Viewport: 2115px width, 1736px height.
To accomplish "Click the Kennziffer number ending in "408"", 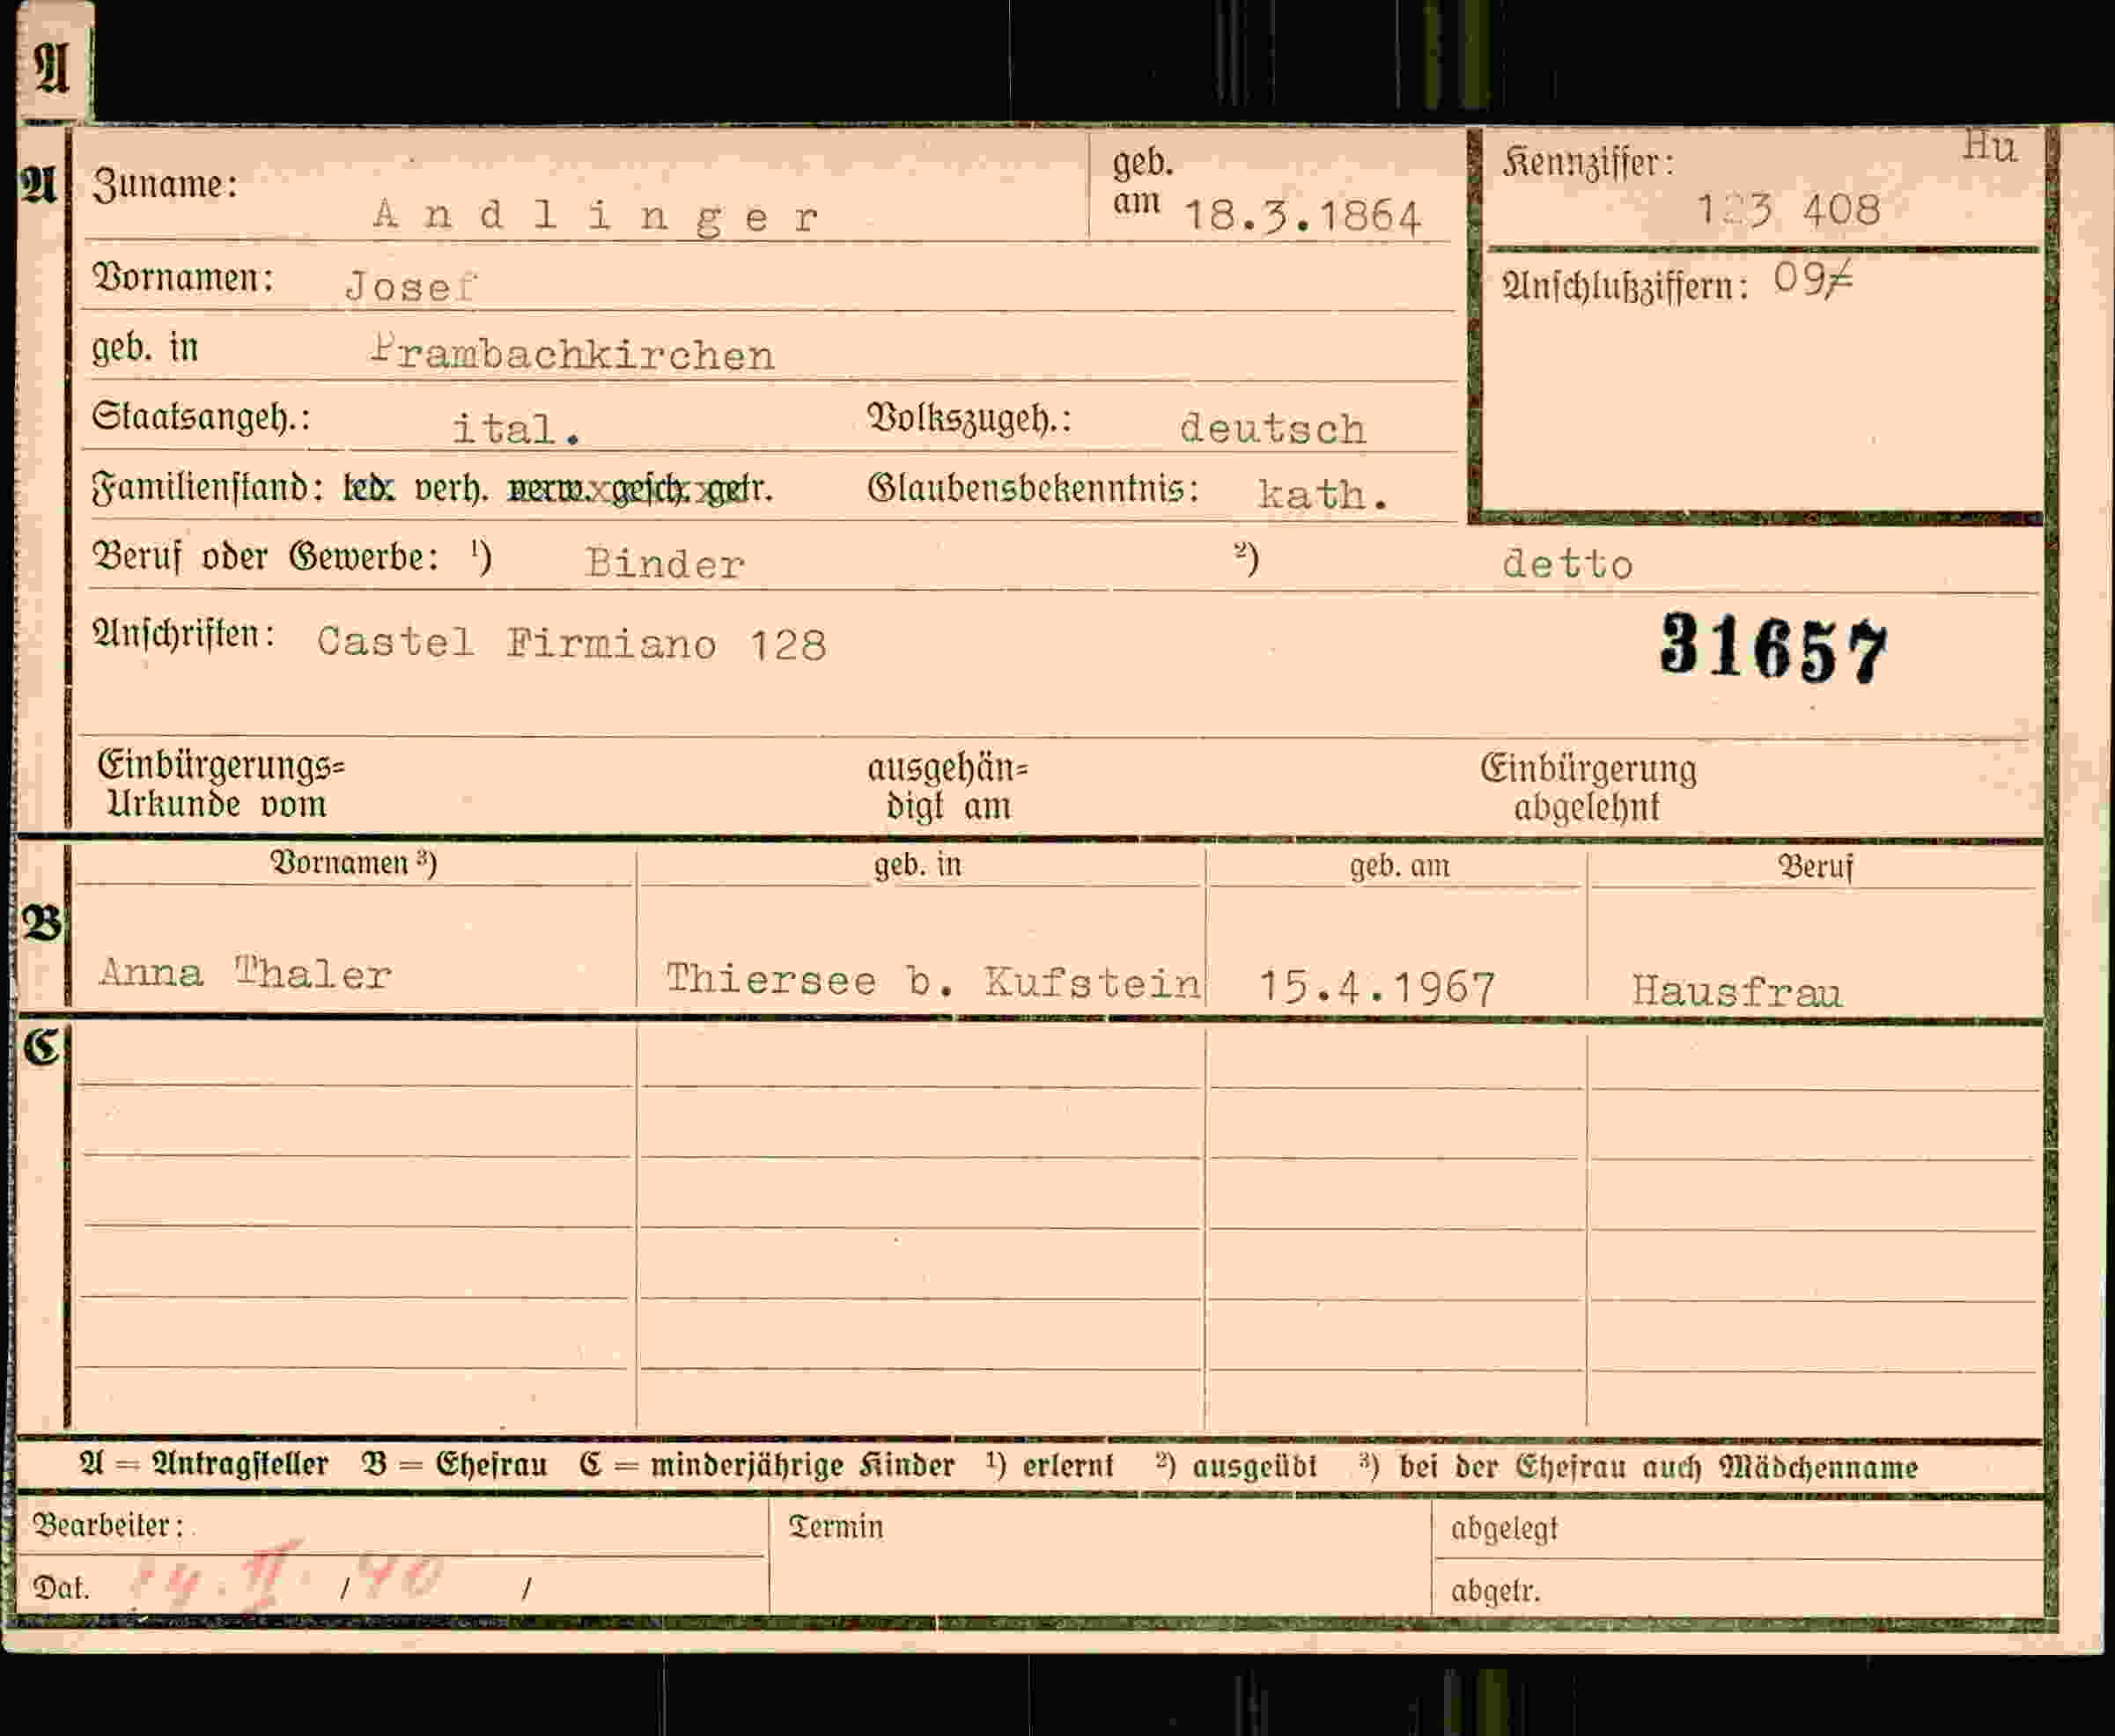I will click(x=1788, y=210).
